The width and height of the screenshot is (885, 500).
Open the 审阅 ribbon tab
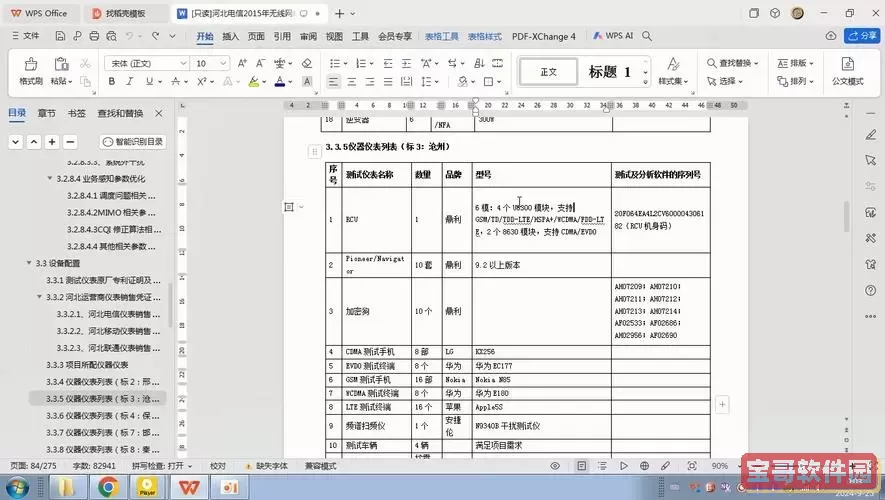click(x=308, y=36)
